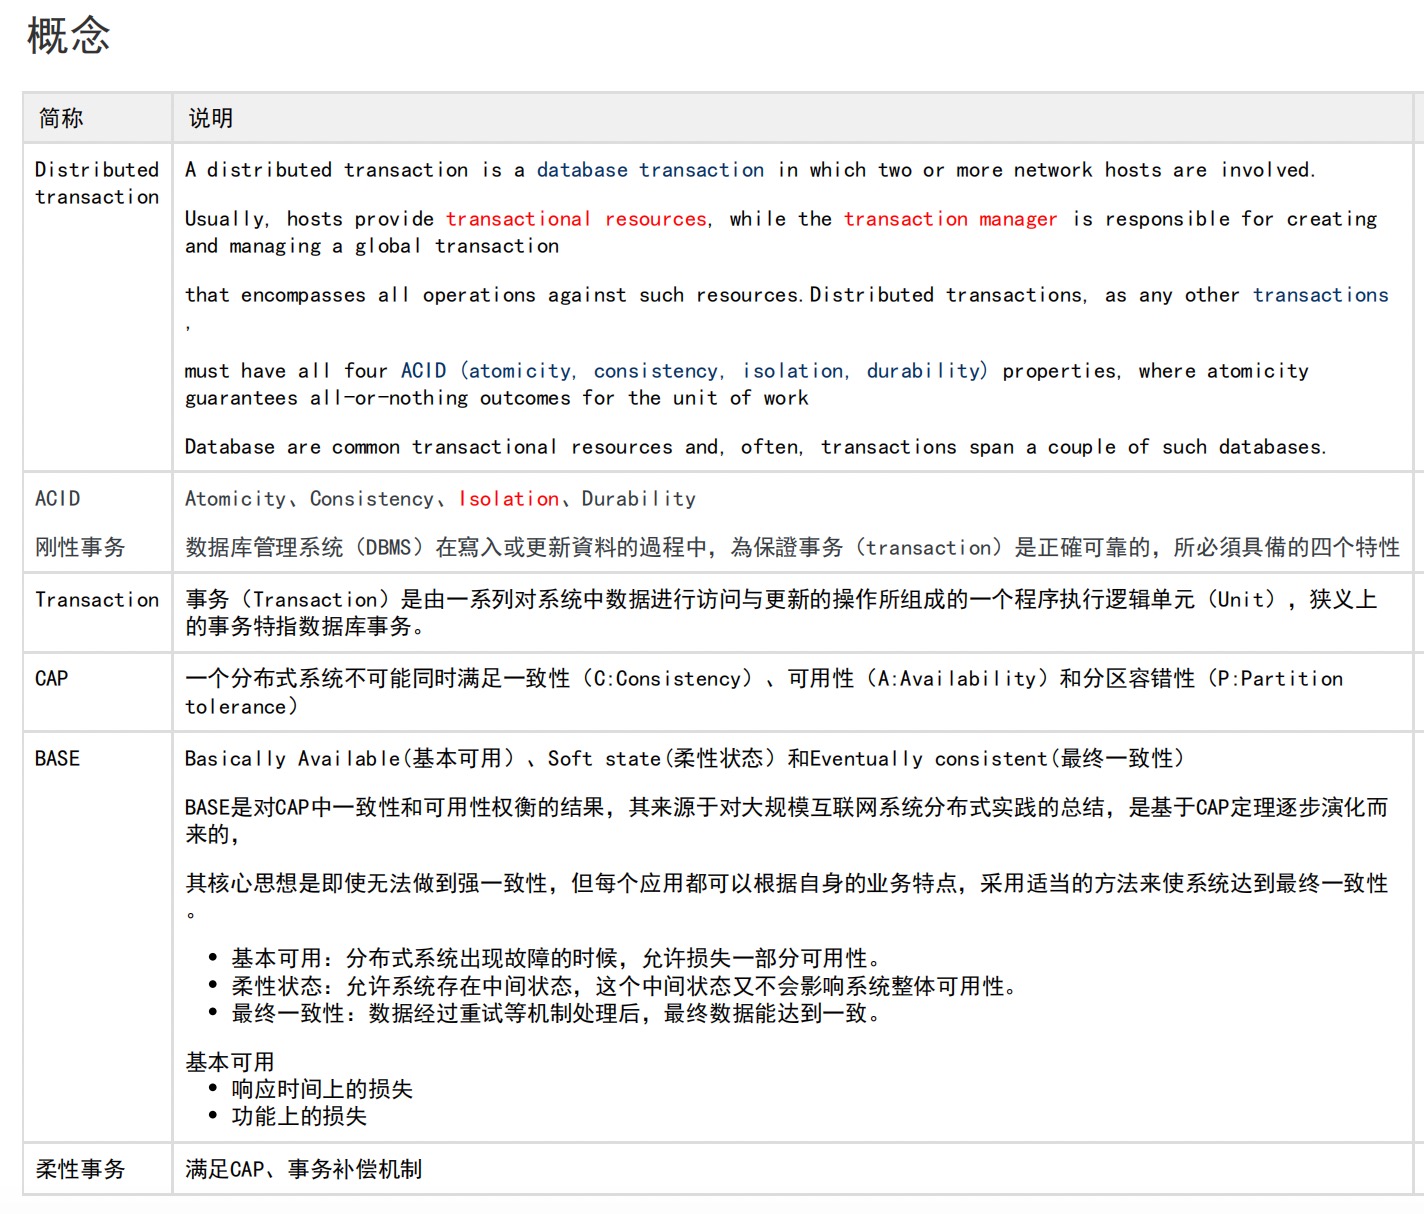Click the 'atomicity' link
Viewport: 1424px width, 1214px height.
520,371
